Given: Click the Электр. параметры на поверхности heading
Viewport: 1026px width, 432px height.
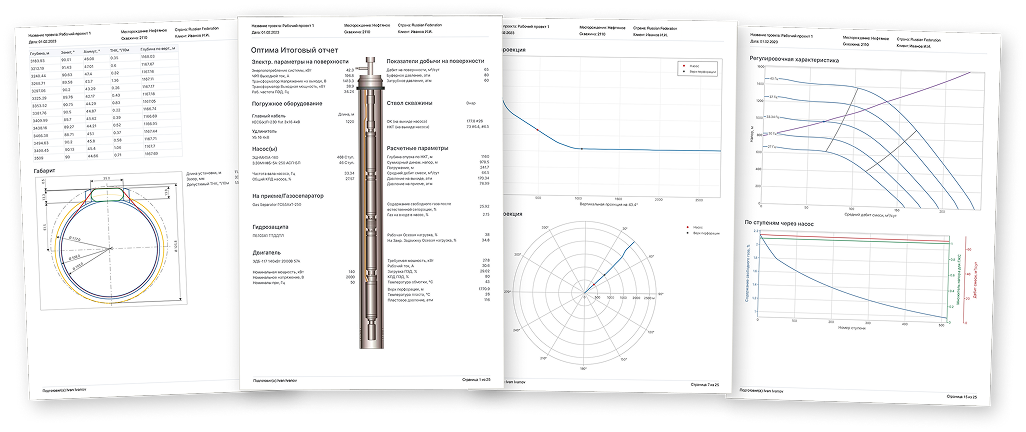Looking at the screenshot, I should point(302,62).
